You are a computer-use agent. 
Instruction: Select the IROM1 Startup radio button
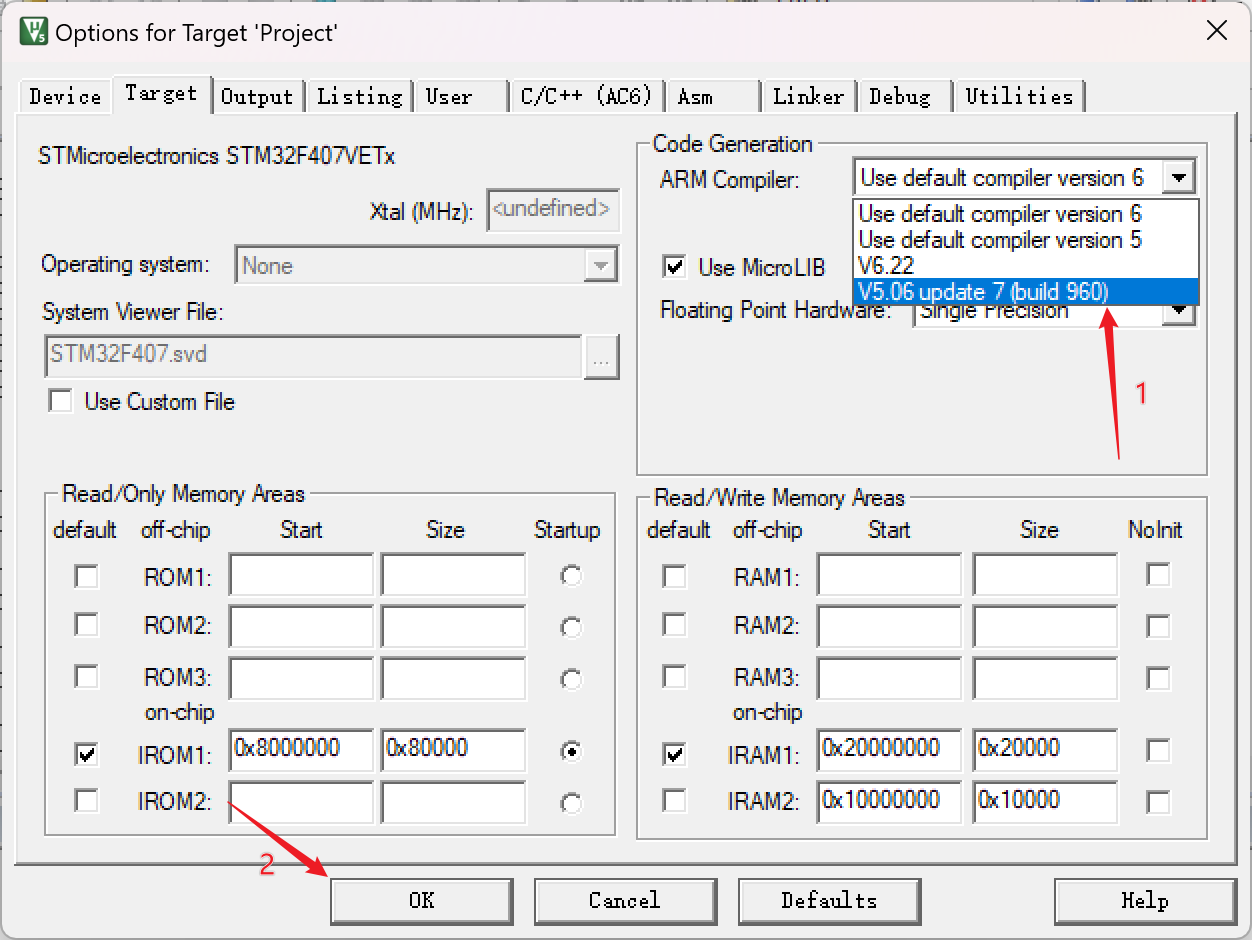[x=571, y=752]
